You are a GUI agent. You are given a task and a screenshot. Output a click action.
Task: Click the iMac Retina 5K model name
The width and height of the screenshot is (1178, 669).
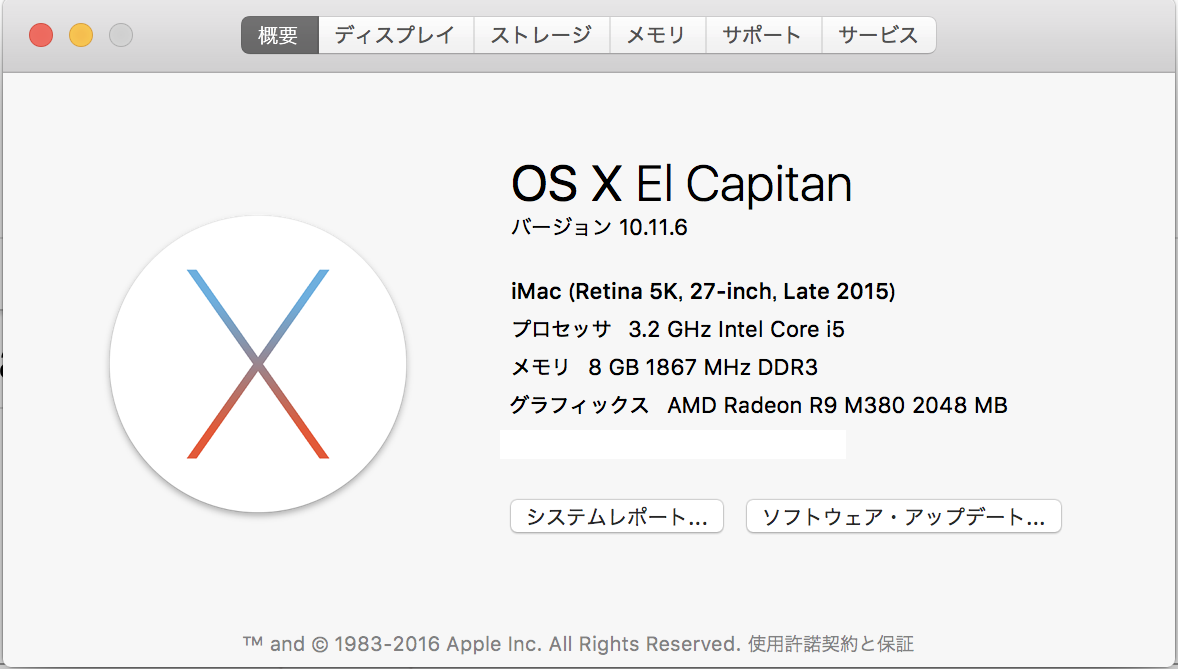[x=702, y=292]
